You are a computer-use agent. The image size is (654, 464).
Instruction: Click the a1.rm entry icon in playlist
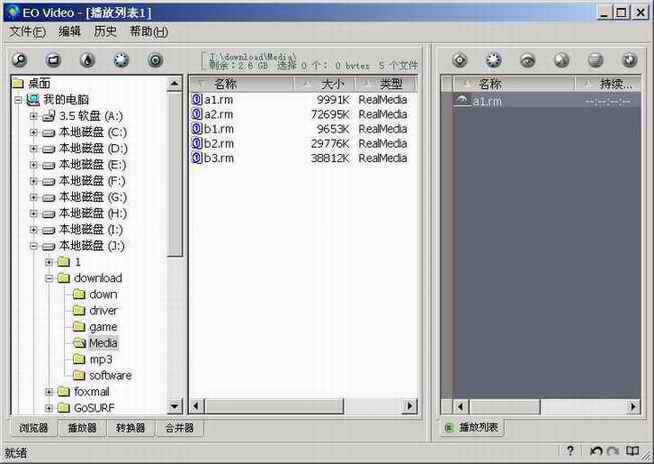click(x=462, y=101)
